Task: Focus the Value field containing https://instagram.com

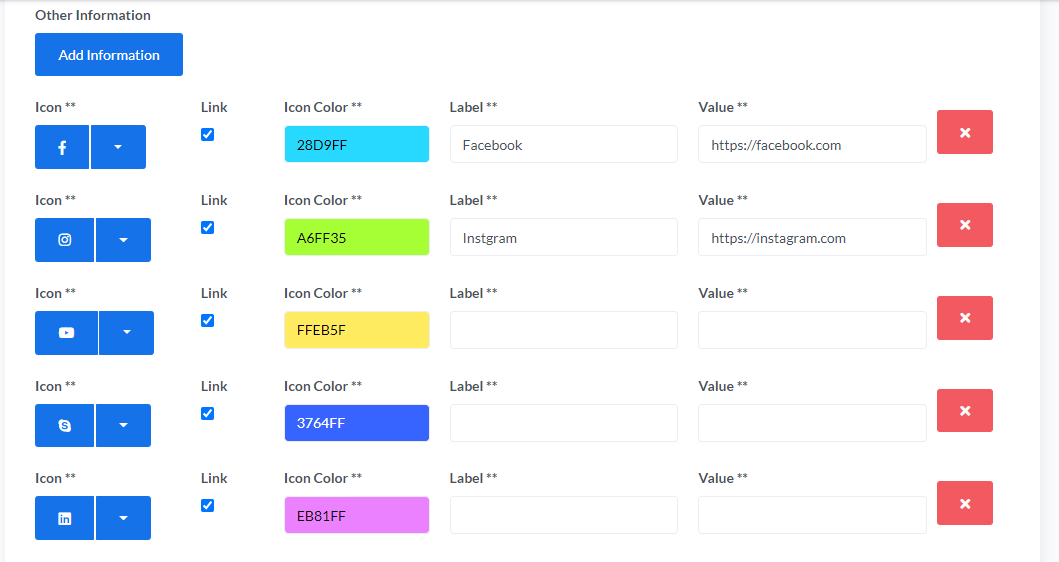Action: click(x=811, y=238)
